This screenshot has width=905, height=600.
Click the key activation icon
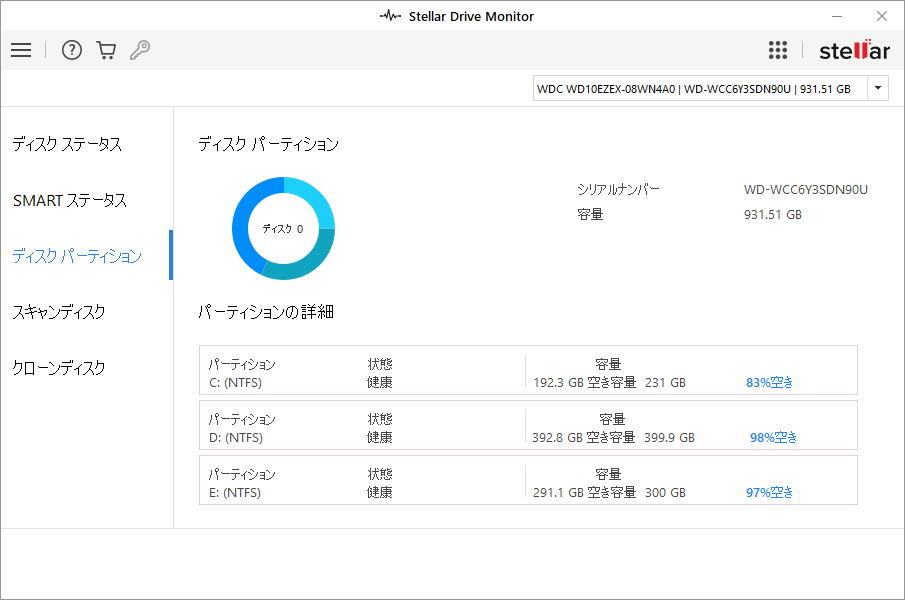(x=140, y=50)
